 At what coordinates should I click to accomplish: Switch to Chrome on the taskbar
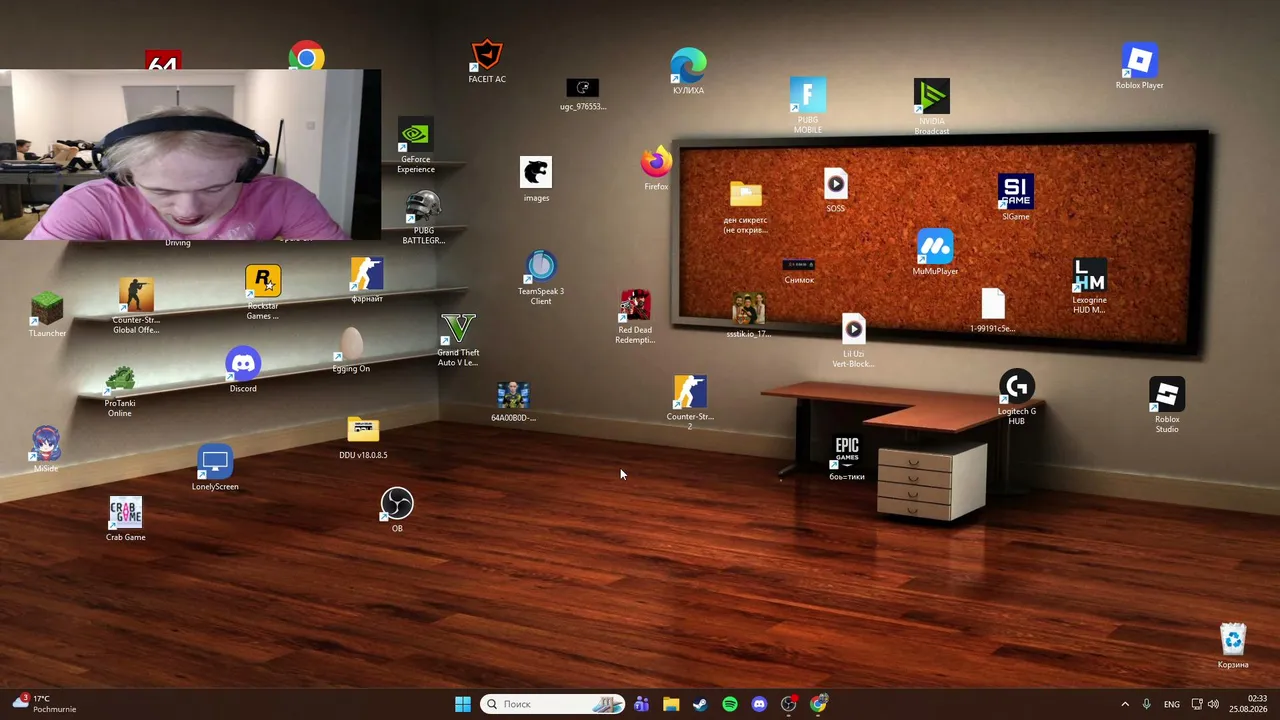(819, 704)
